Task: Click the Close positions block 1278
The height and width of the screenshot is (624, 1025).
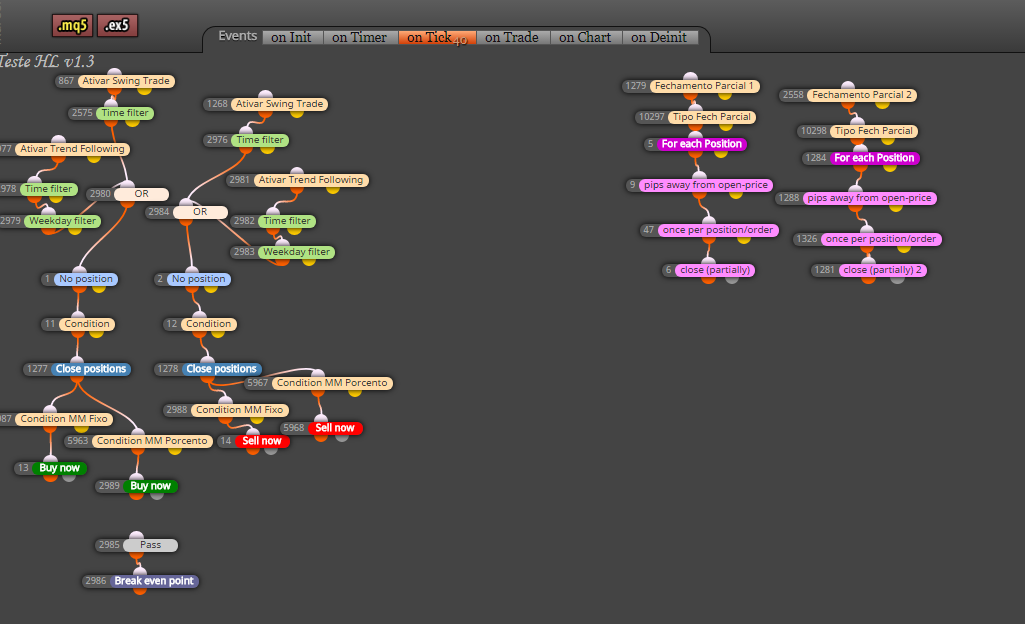Action: (x=221, y=369)
